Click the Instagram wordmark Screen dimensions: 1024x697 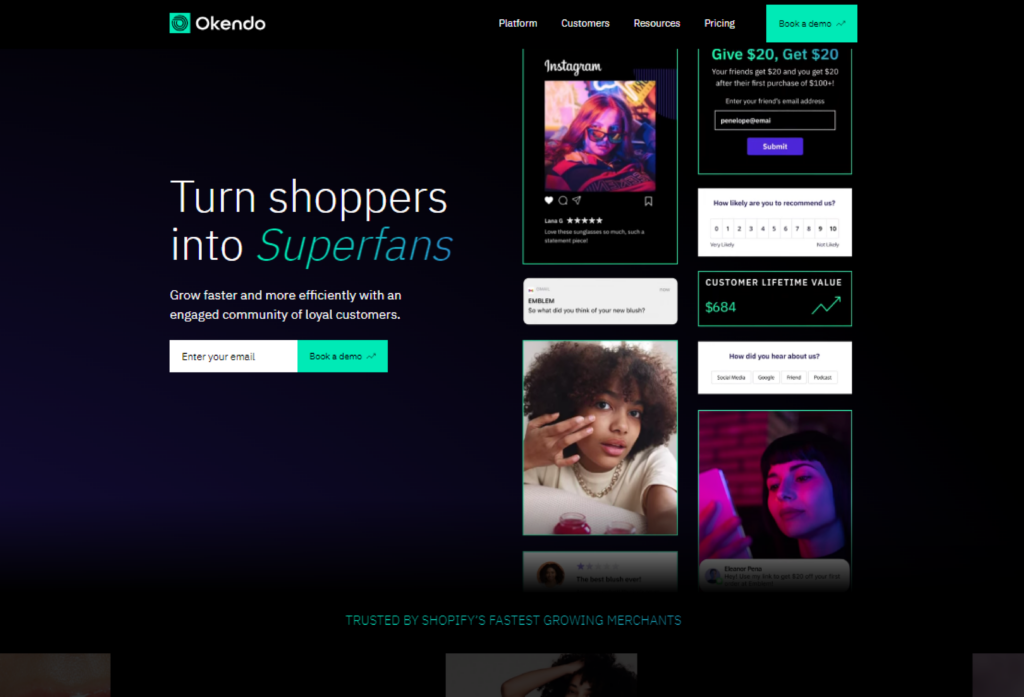[x=573, y=66]
